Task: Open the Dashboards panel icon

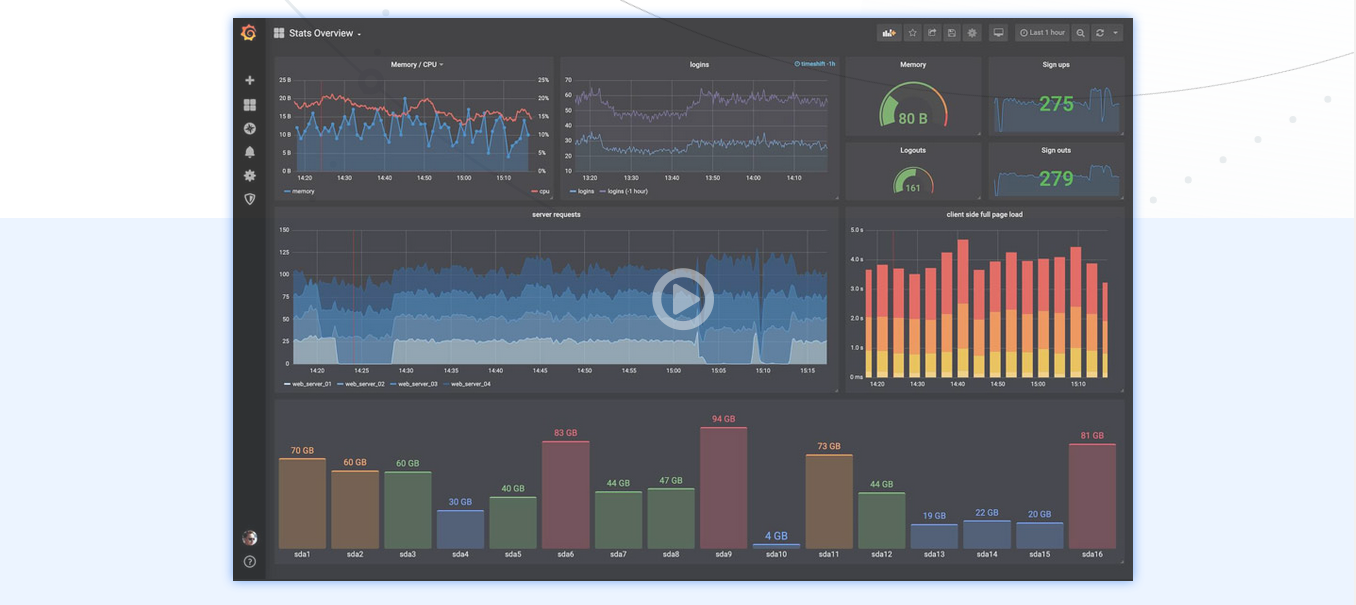Action: pos(249,104)
